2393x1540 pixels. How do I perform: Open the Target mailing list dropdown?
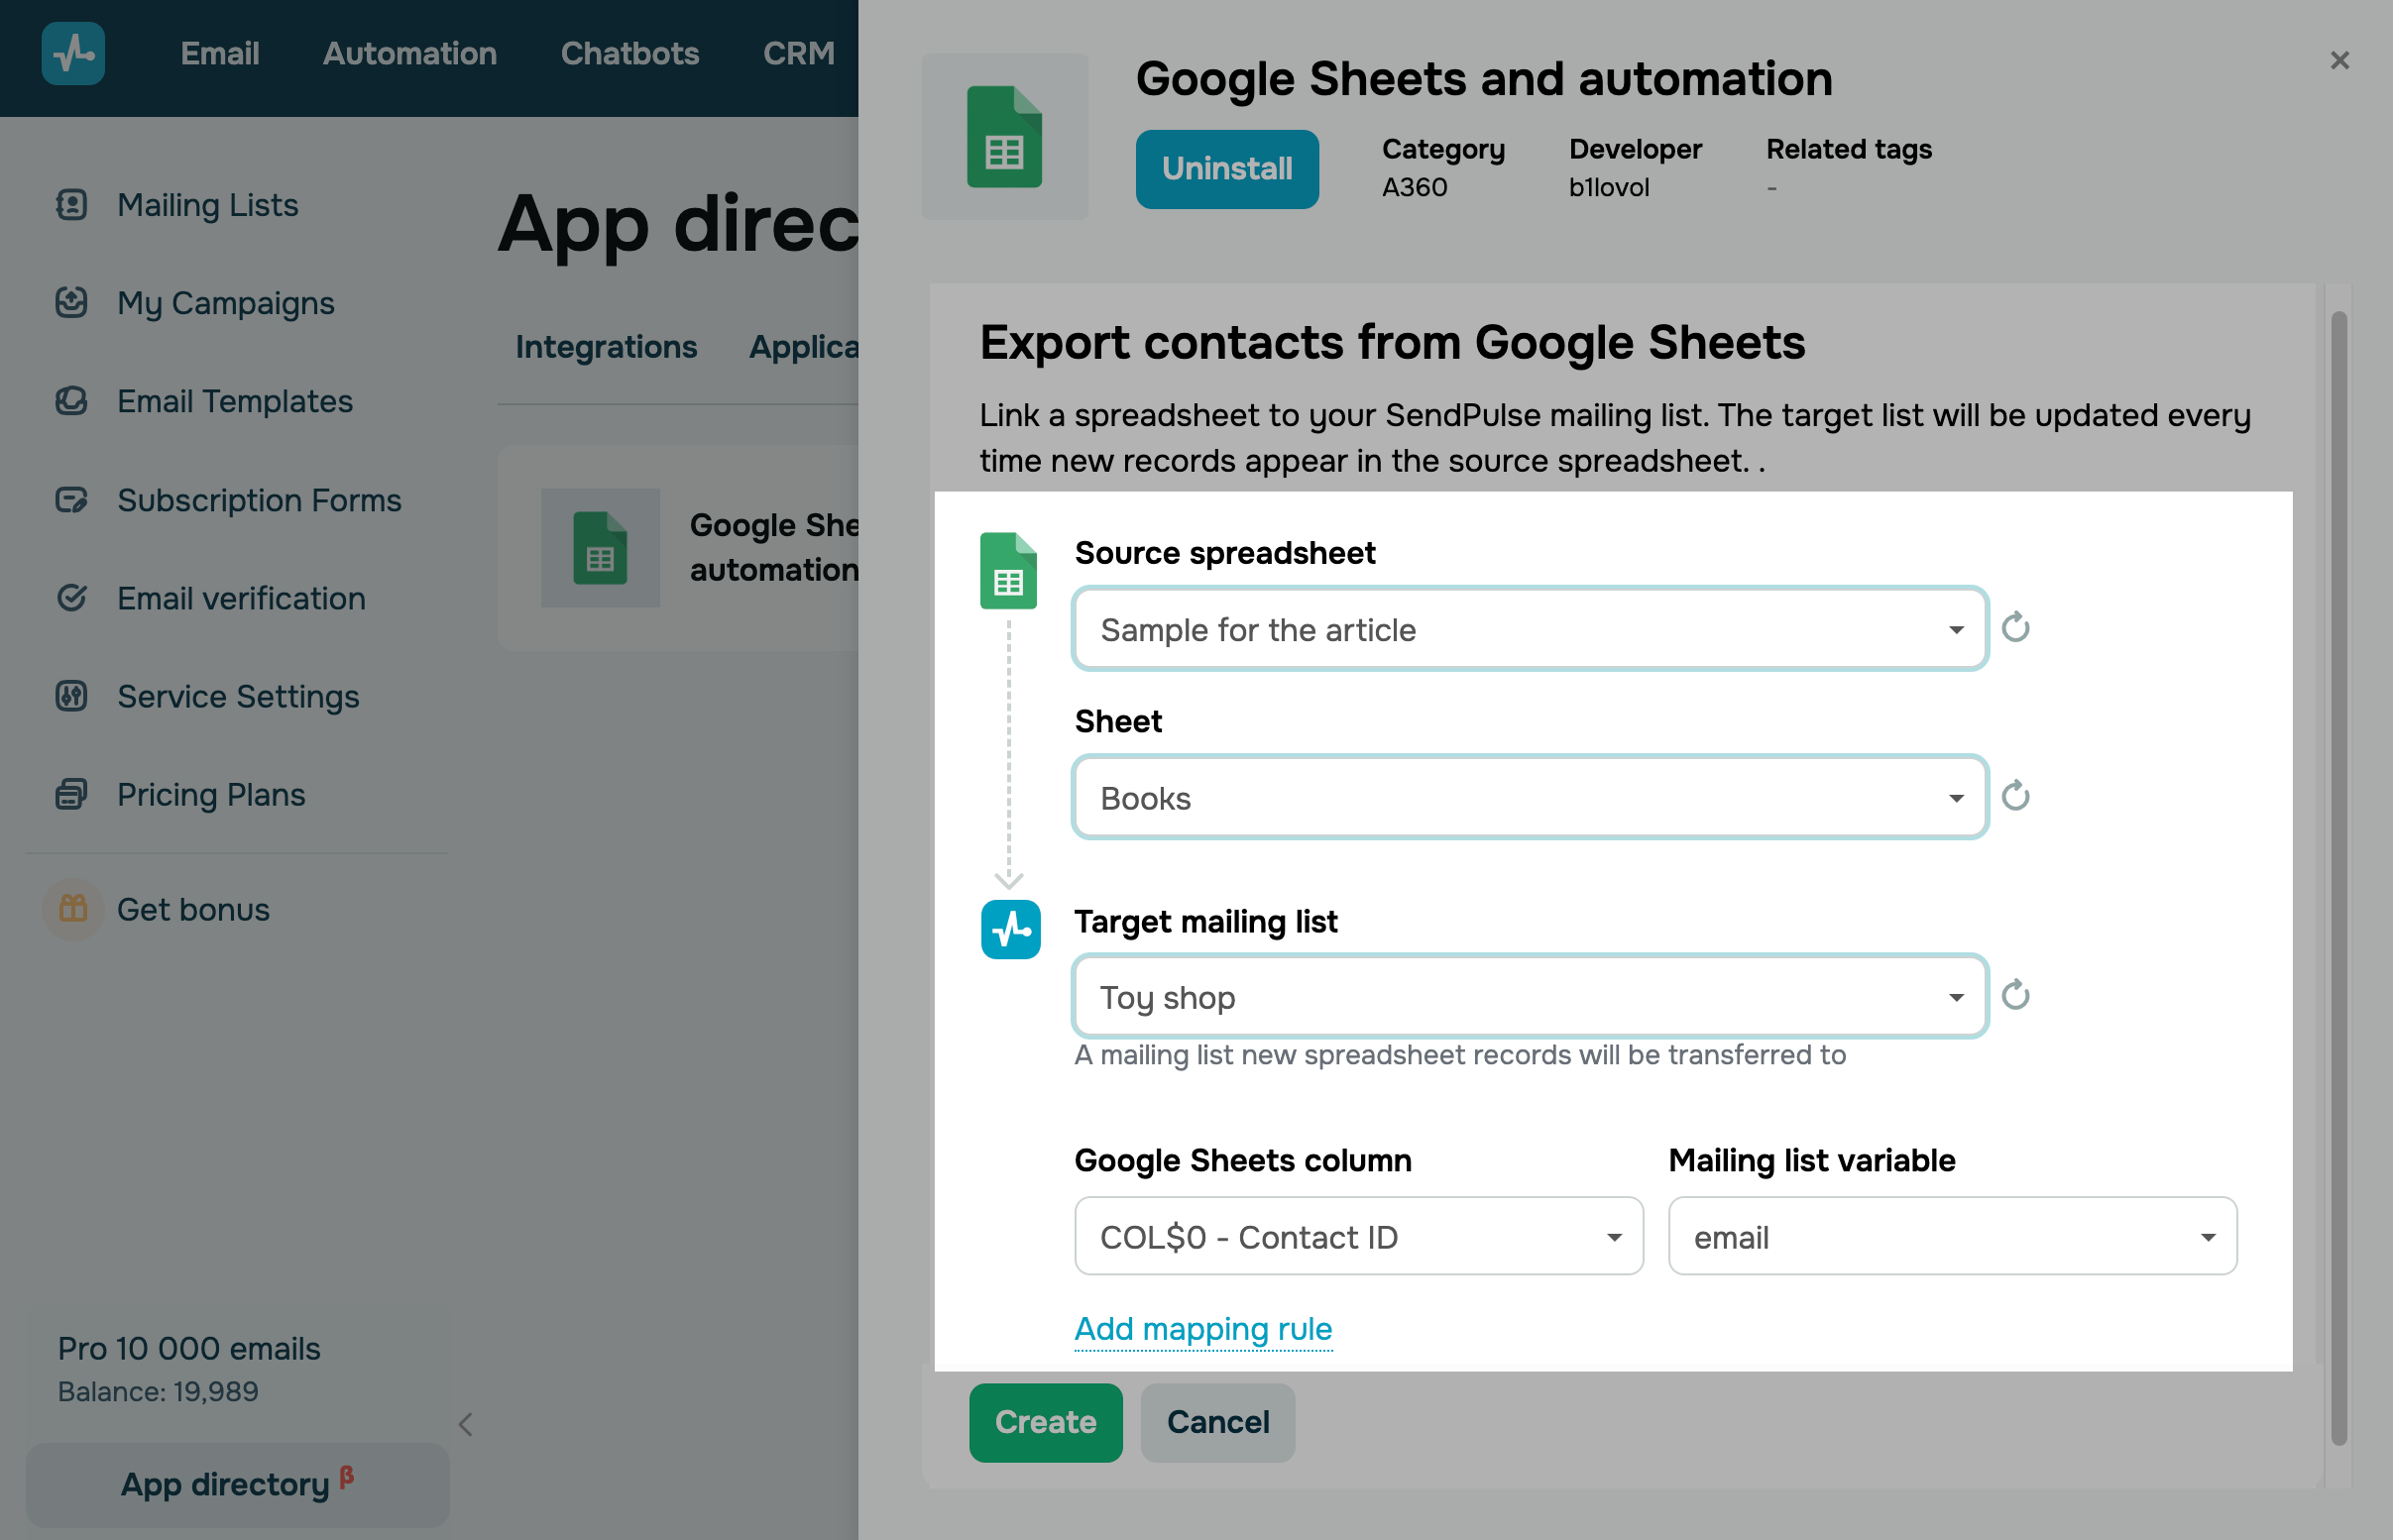click(x=1528, y=997)
